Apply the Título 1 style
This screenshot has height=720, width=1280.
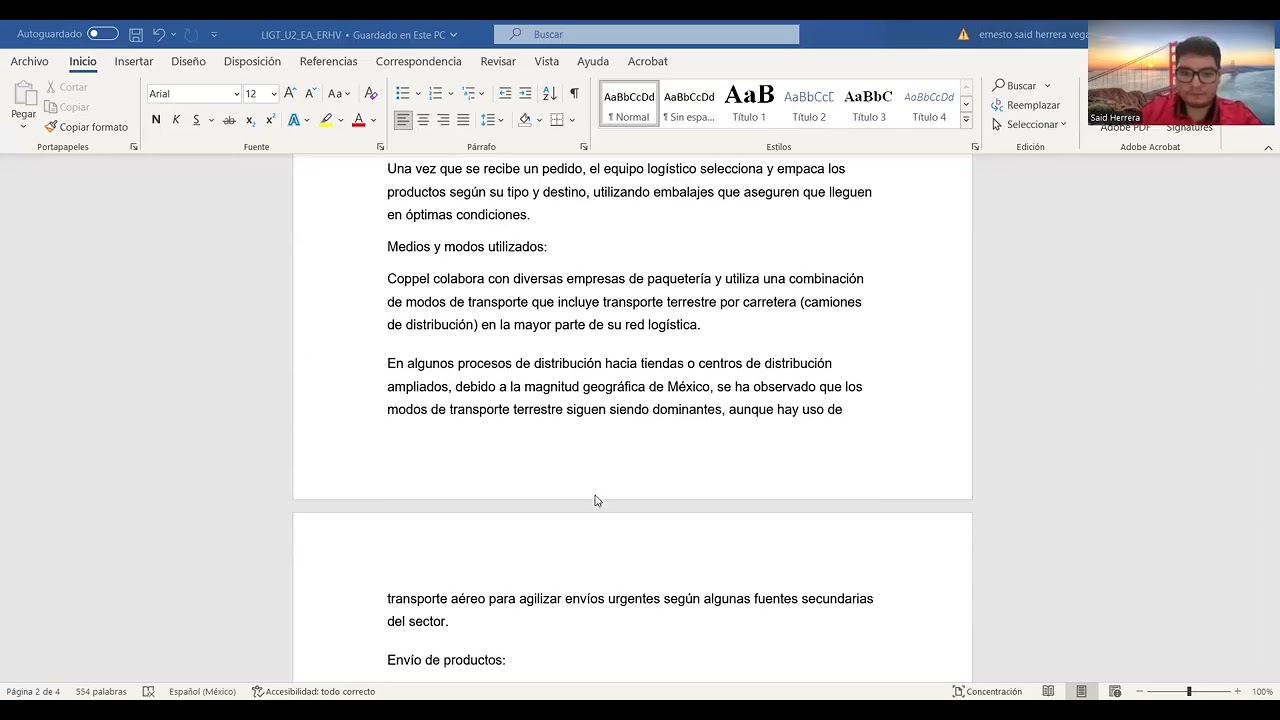(749, 104)
